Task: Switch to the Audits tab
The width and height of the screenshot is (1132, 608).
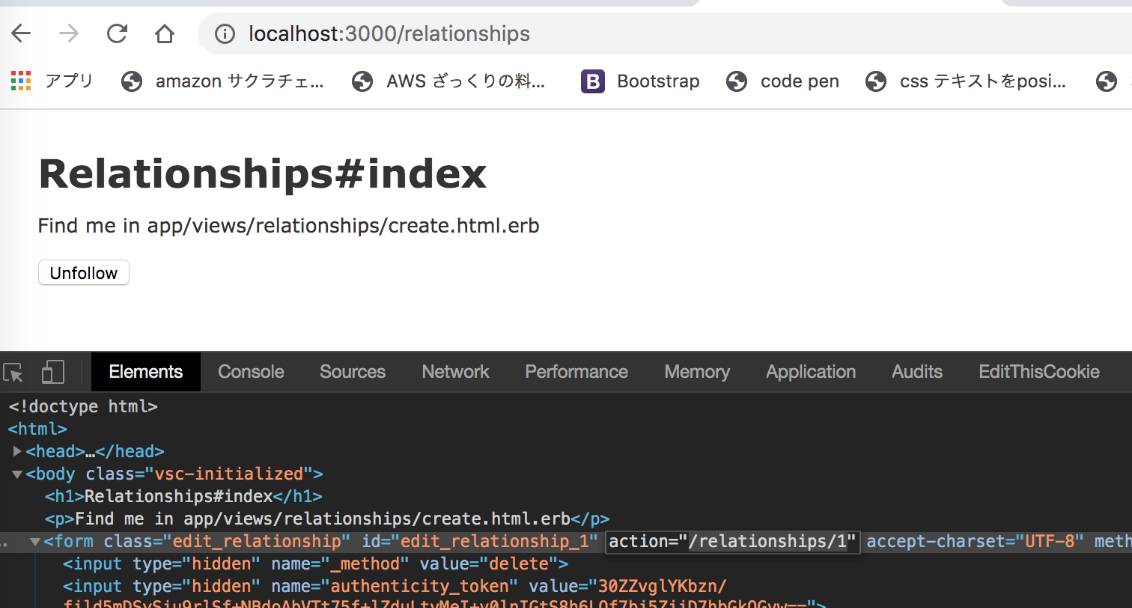Action: pyautogui.click(x=917, y=372)
